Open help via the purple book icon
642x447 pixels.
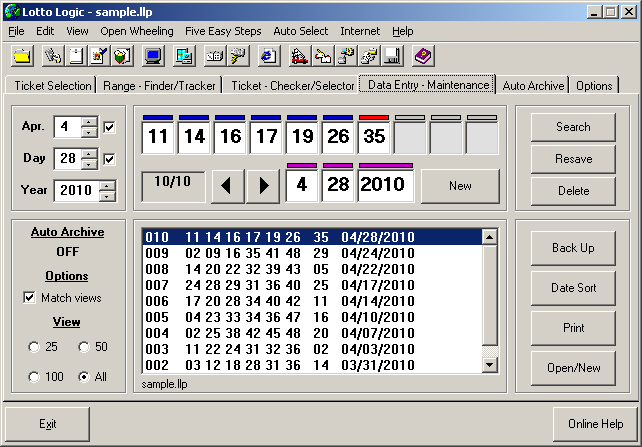point(423,56)
